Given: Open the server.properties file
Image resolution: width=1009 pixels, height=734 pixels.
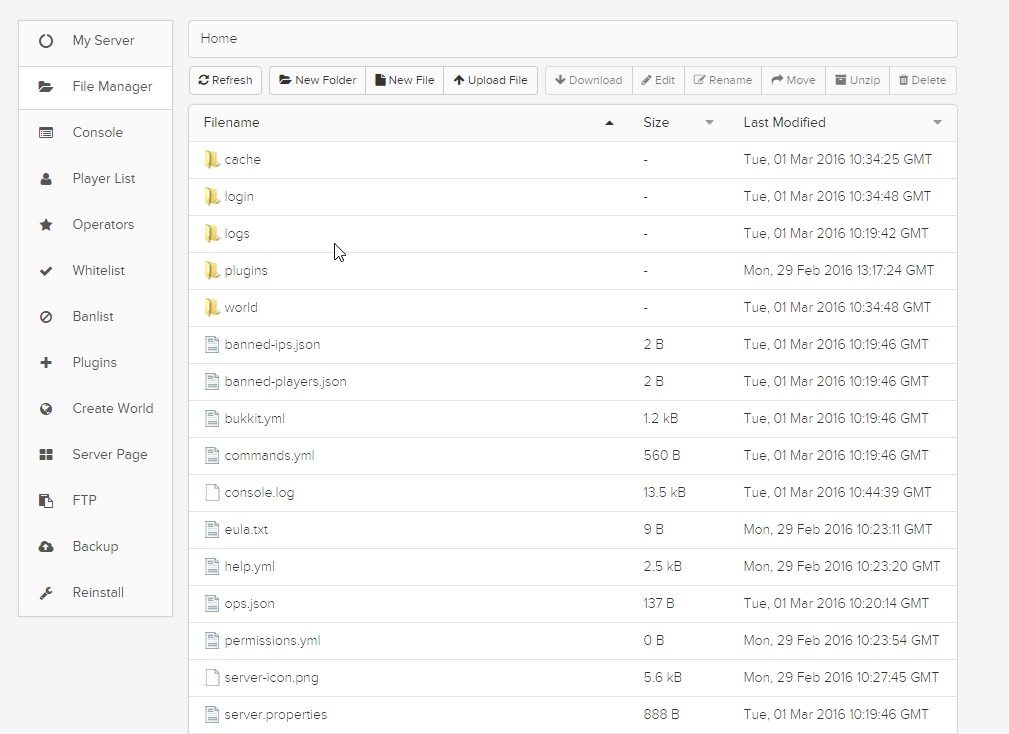Looking at the screenshot, I should [x=275, y=715].
